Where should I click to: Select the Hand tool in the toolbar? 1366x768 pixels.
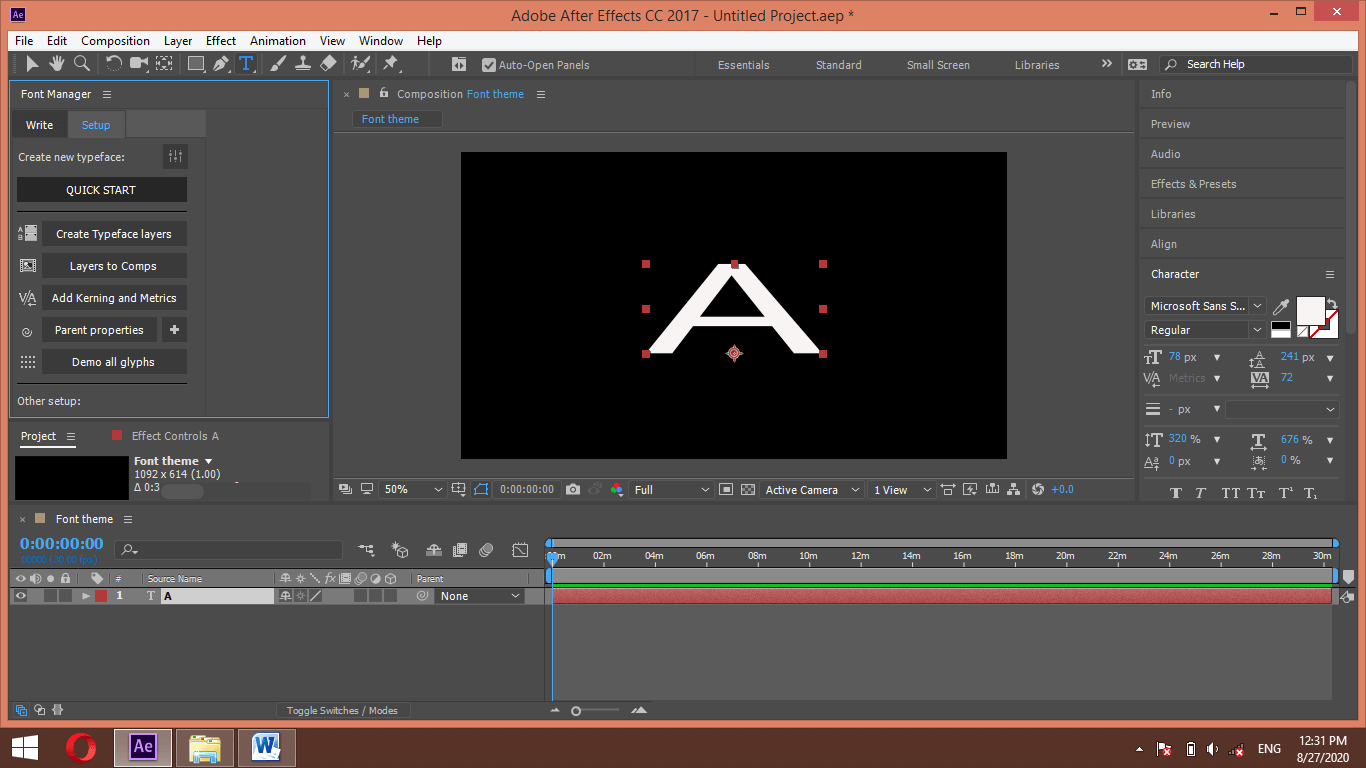tap(56, 63)
